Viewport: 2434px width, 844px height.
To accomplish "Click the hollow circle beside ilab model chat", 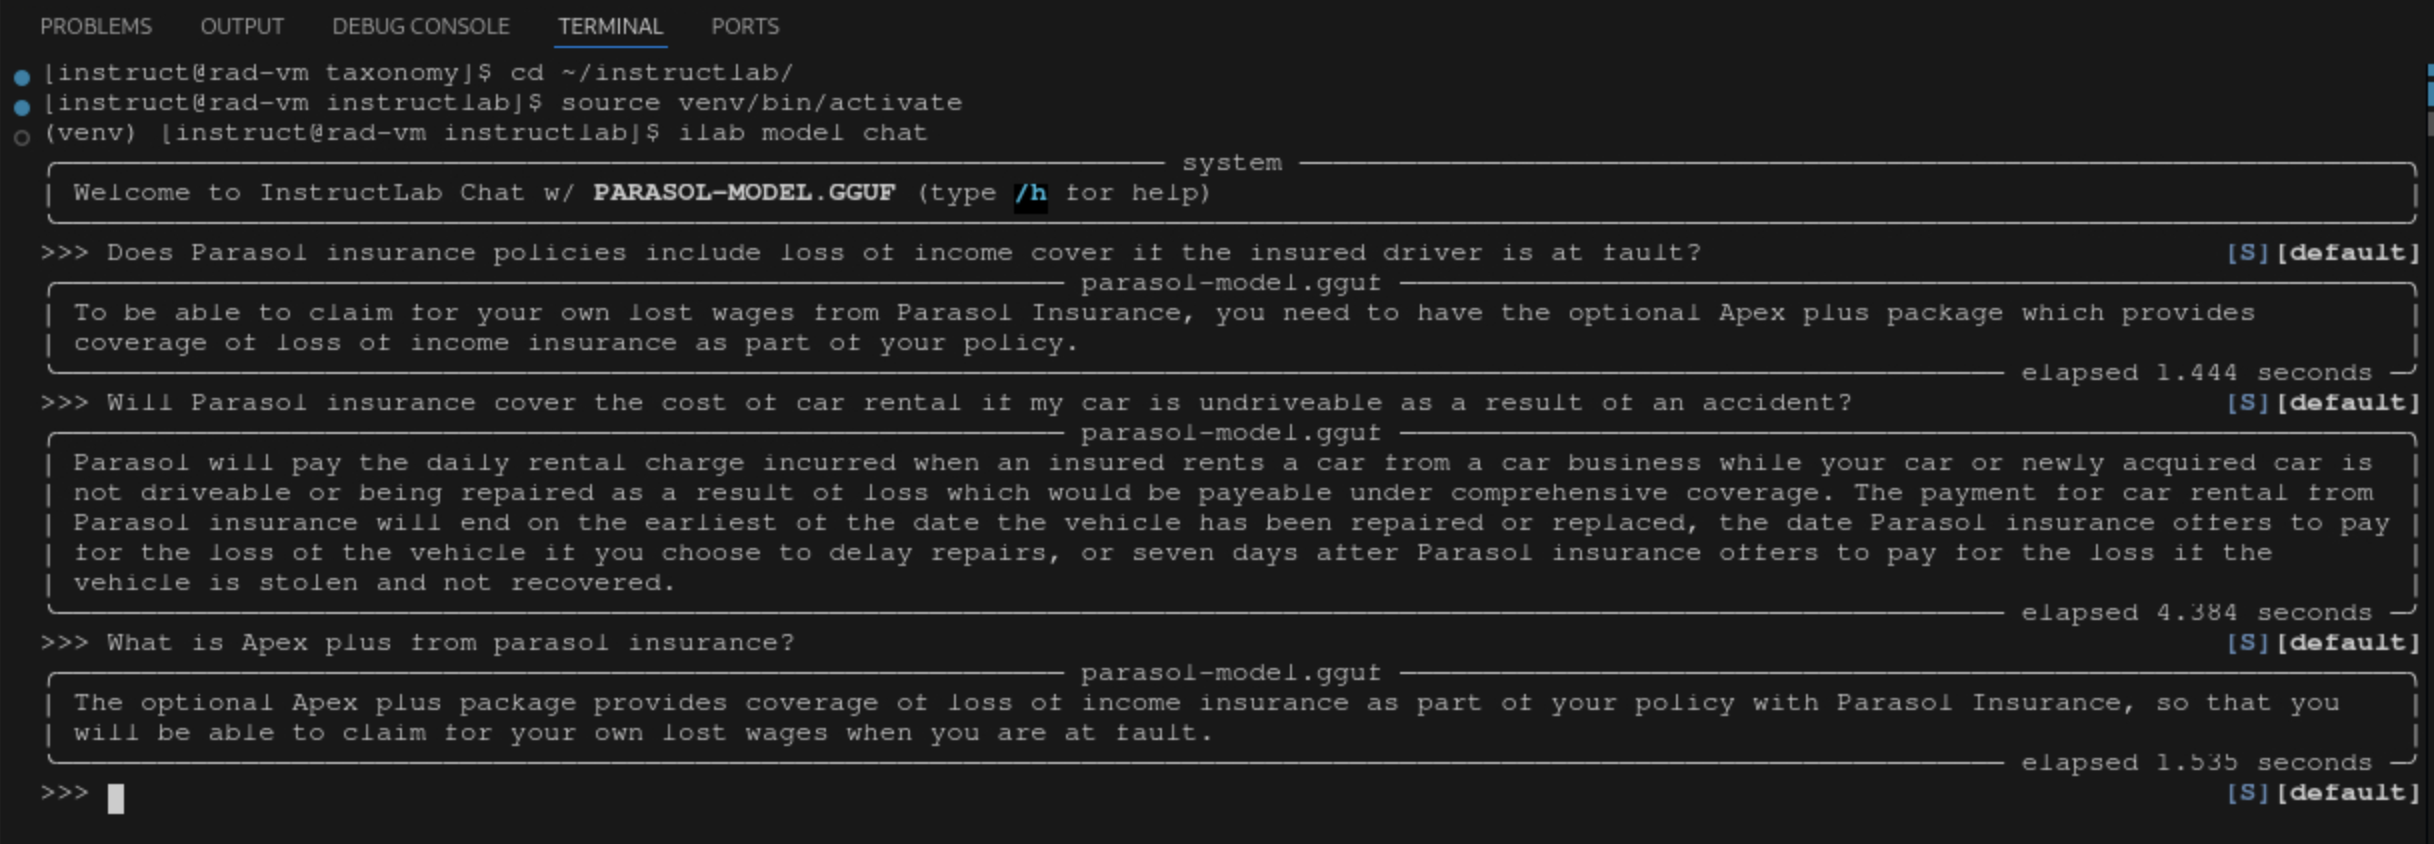I will click(22, 137).
